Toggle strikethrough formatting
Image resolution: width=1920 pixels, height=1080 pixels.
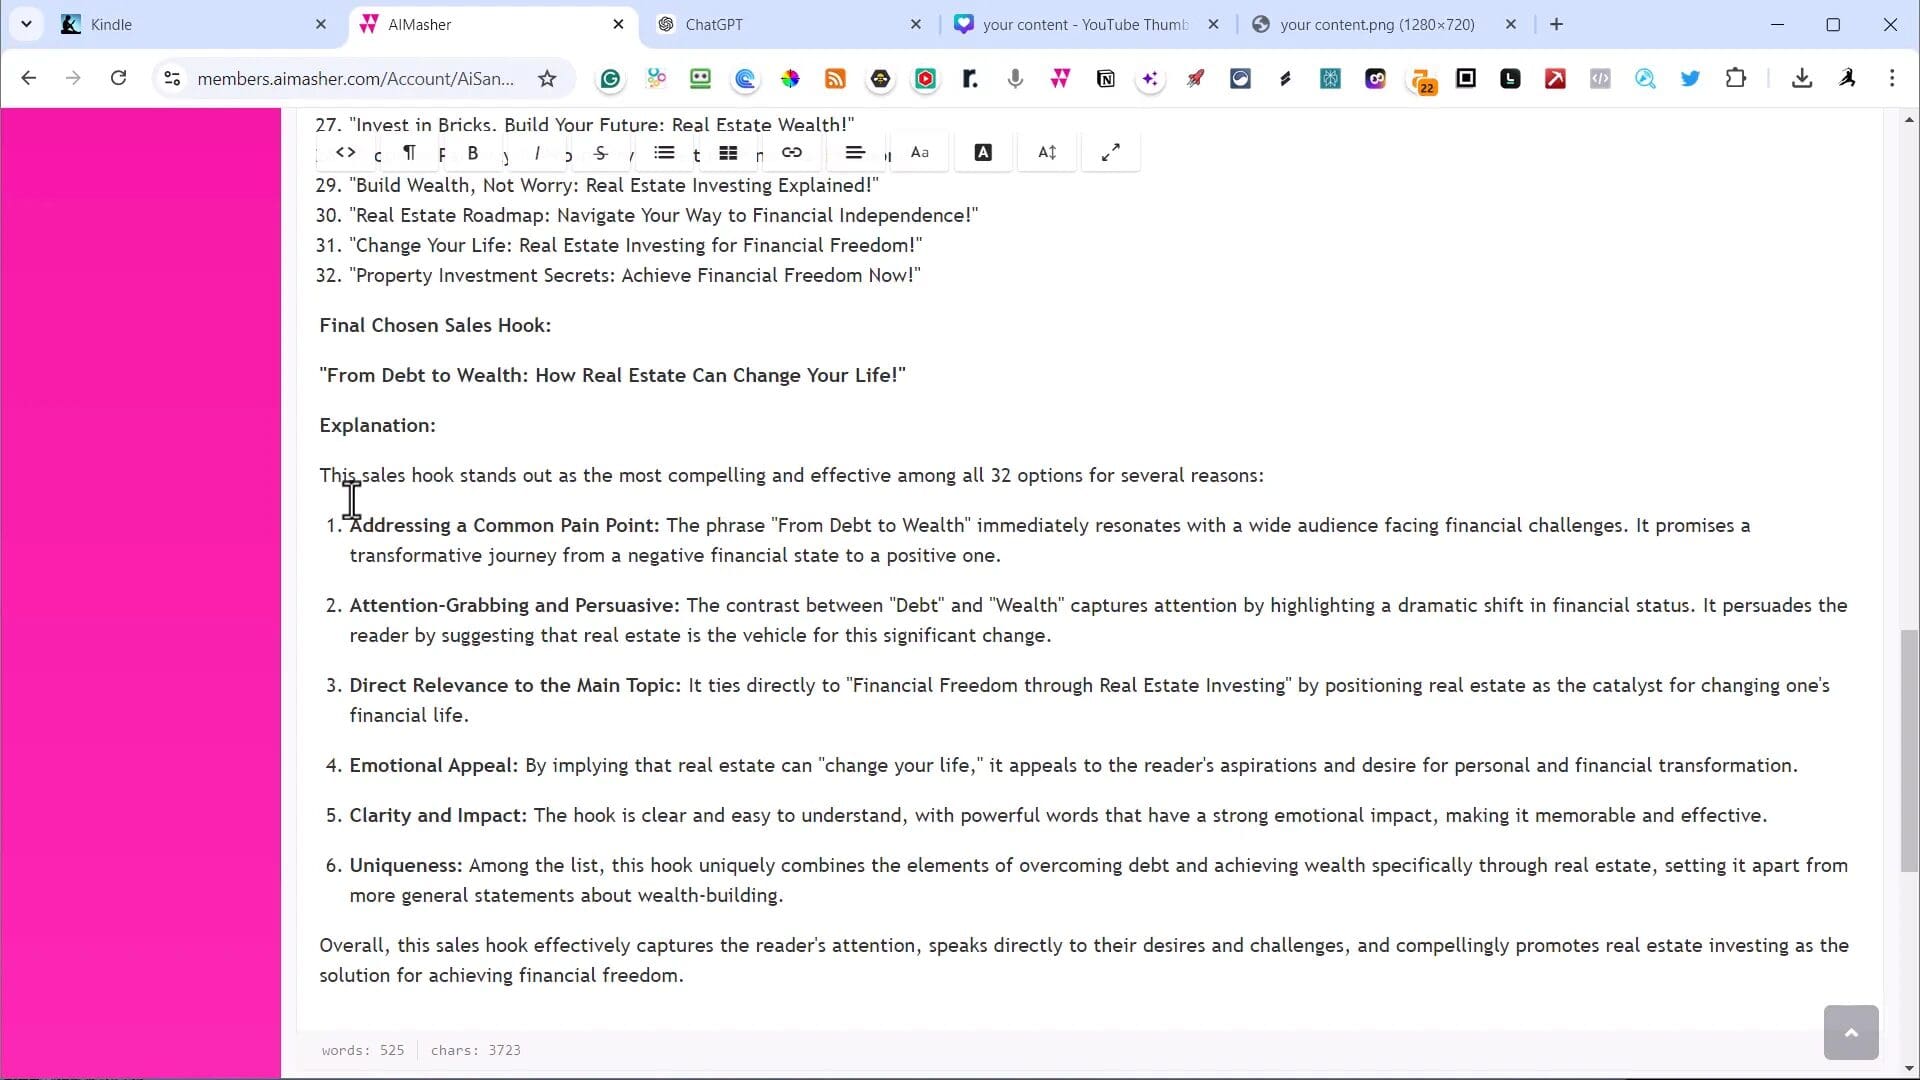[600, 153]
